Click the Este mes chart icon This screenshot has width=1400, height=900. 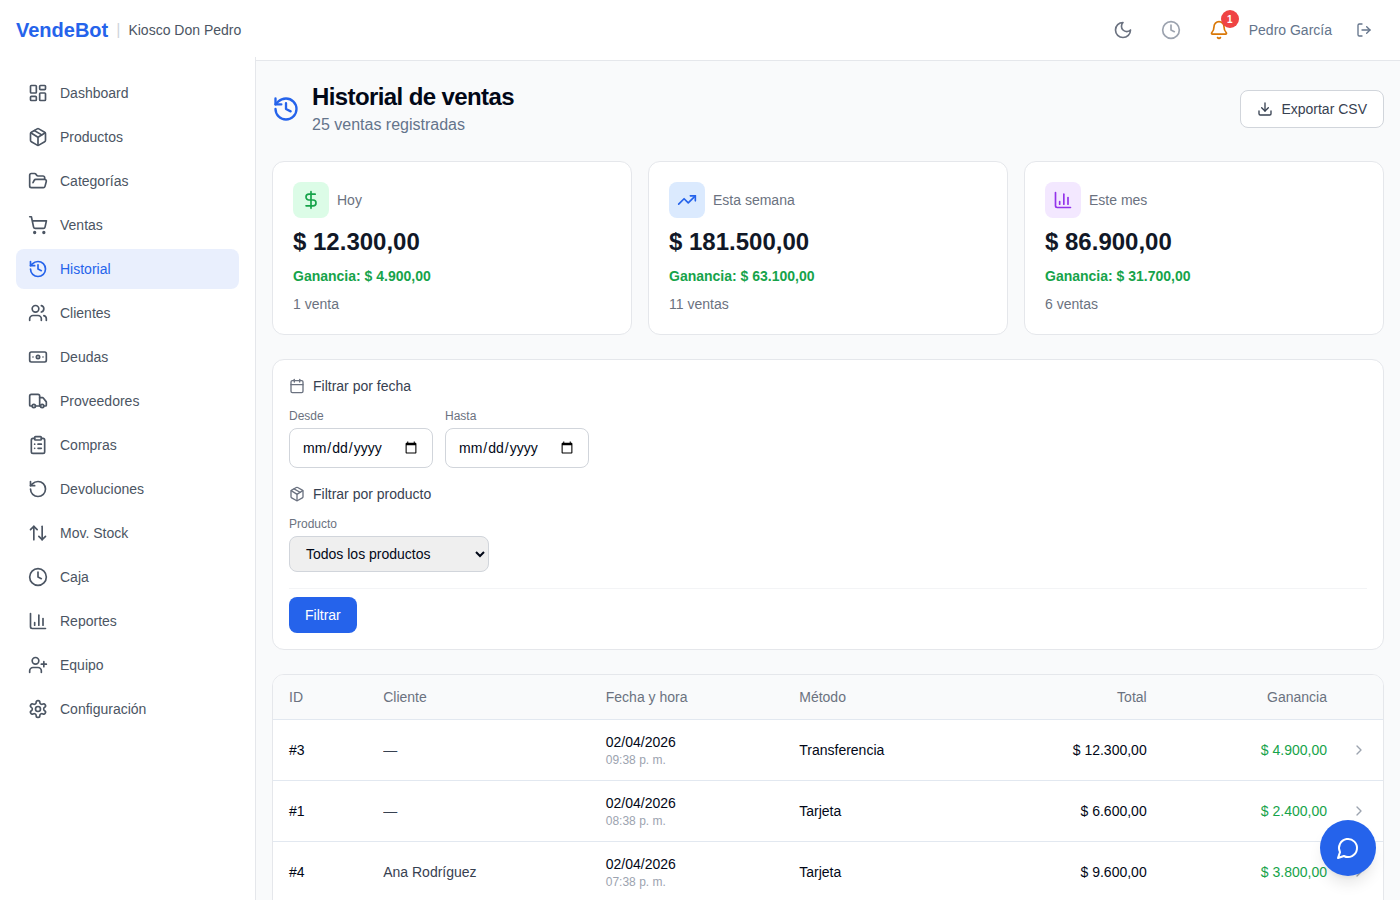[x=1063, y=200]
